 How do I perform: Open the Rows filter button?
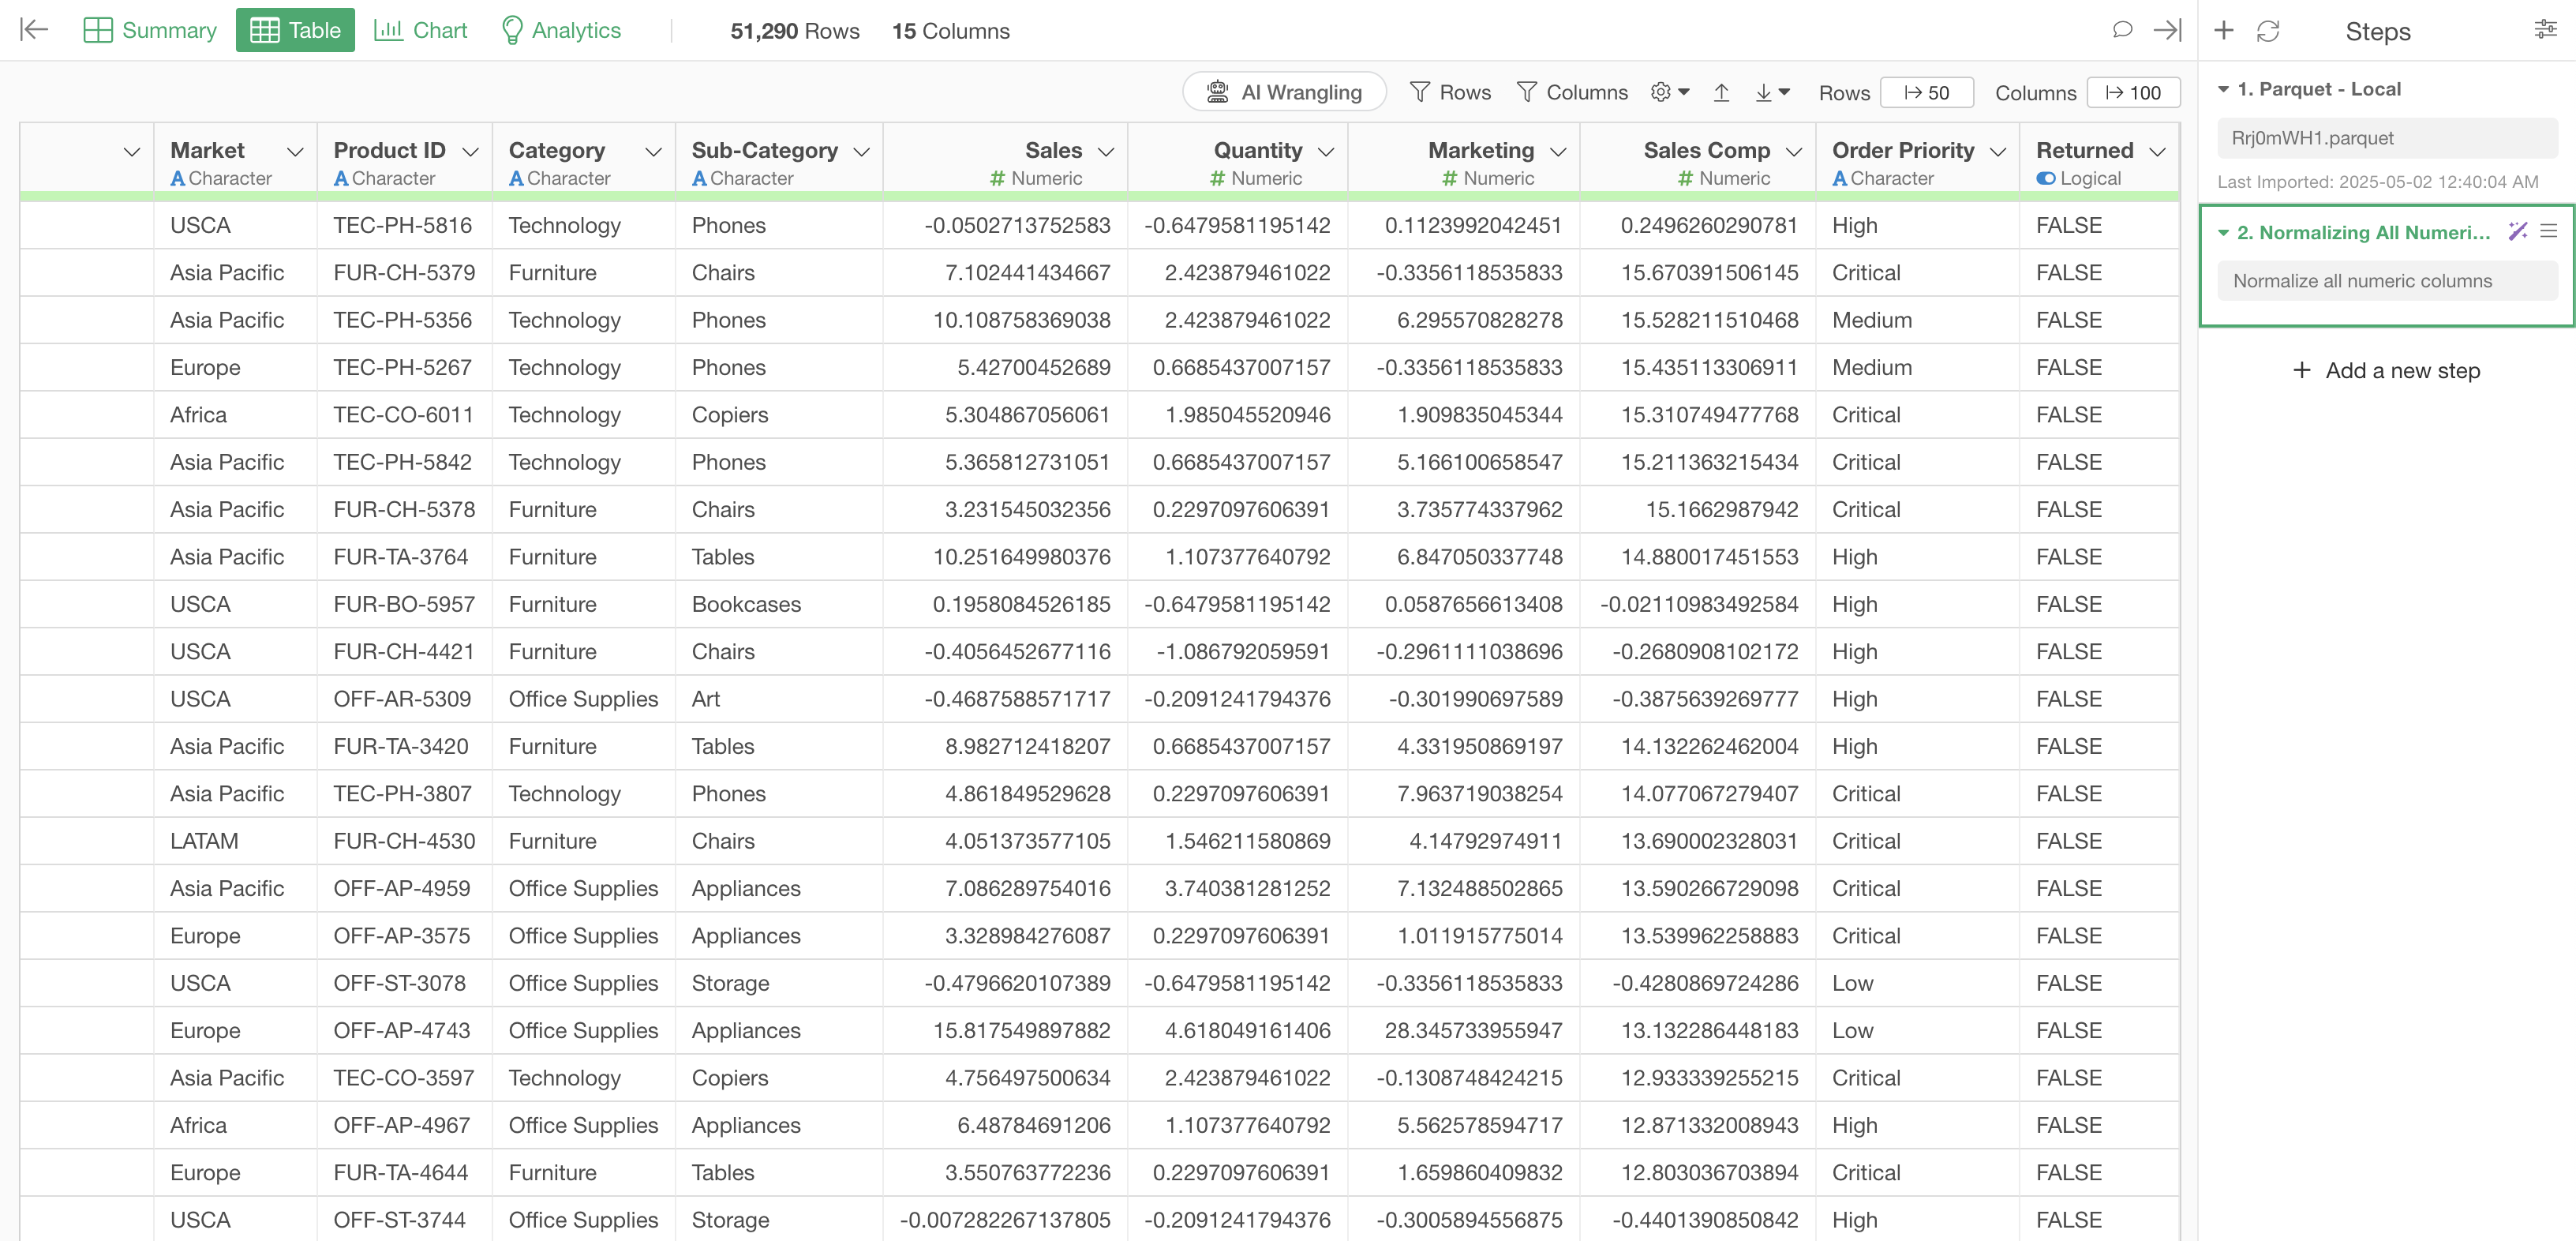pyautogui.click(x=1450, y=92)
